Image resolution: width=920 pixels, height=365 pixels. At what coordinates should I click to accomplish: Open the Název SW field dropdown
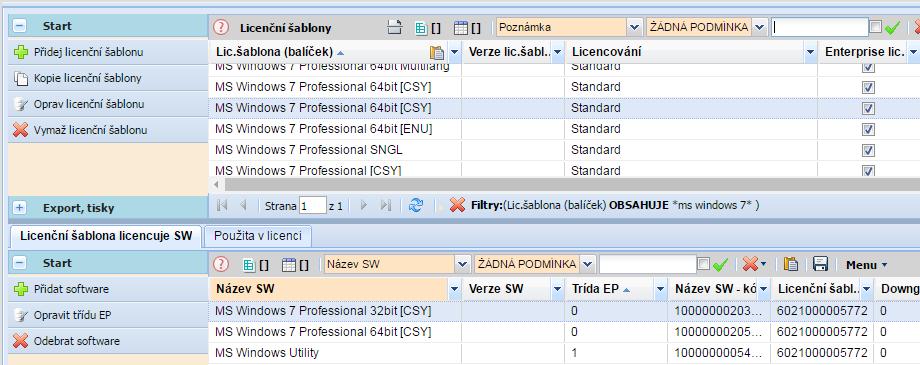(462, 264)
